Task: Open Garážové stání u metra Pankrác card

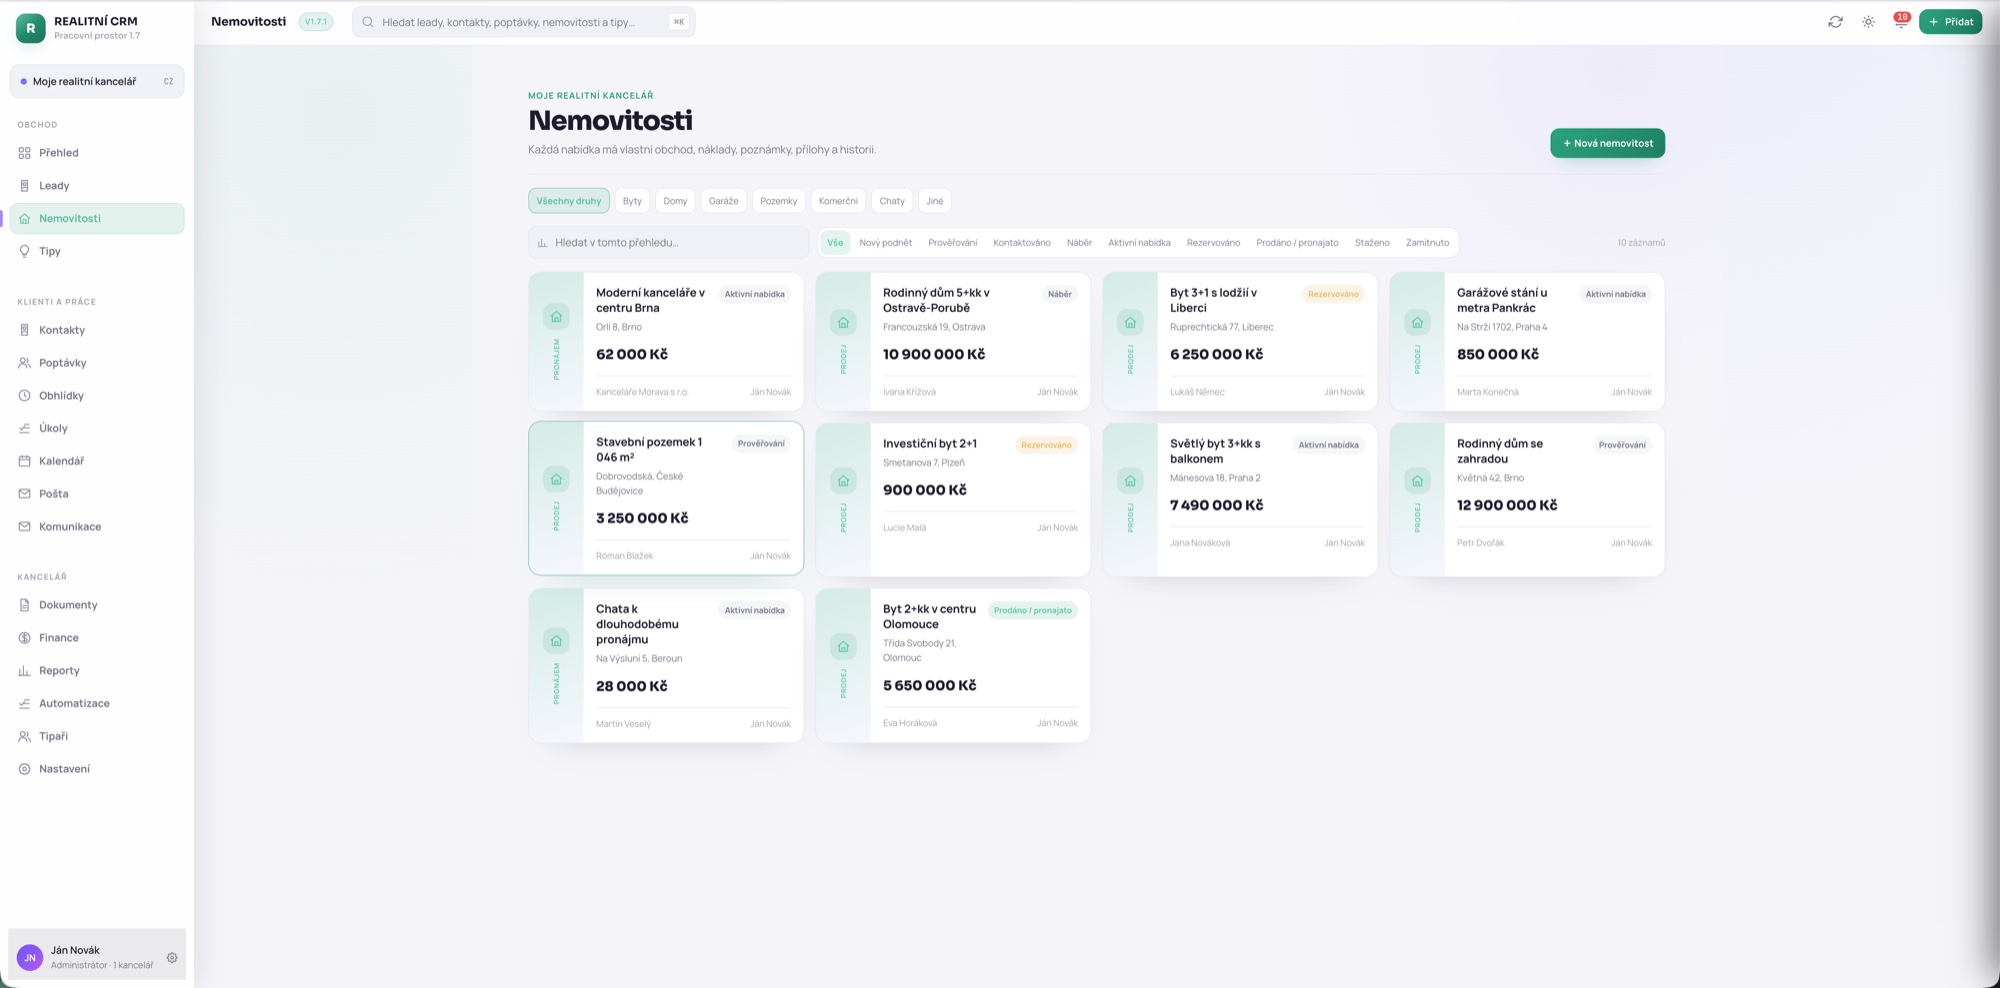Action: (x=1527, y=341)
